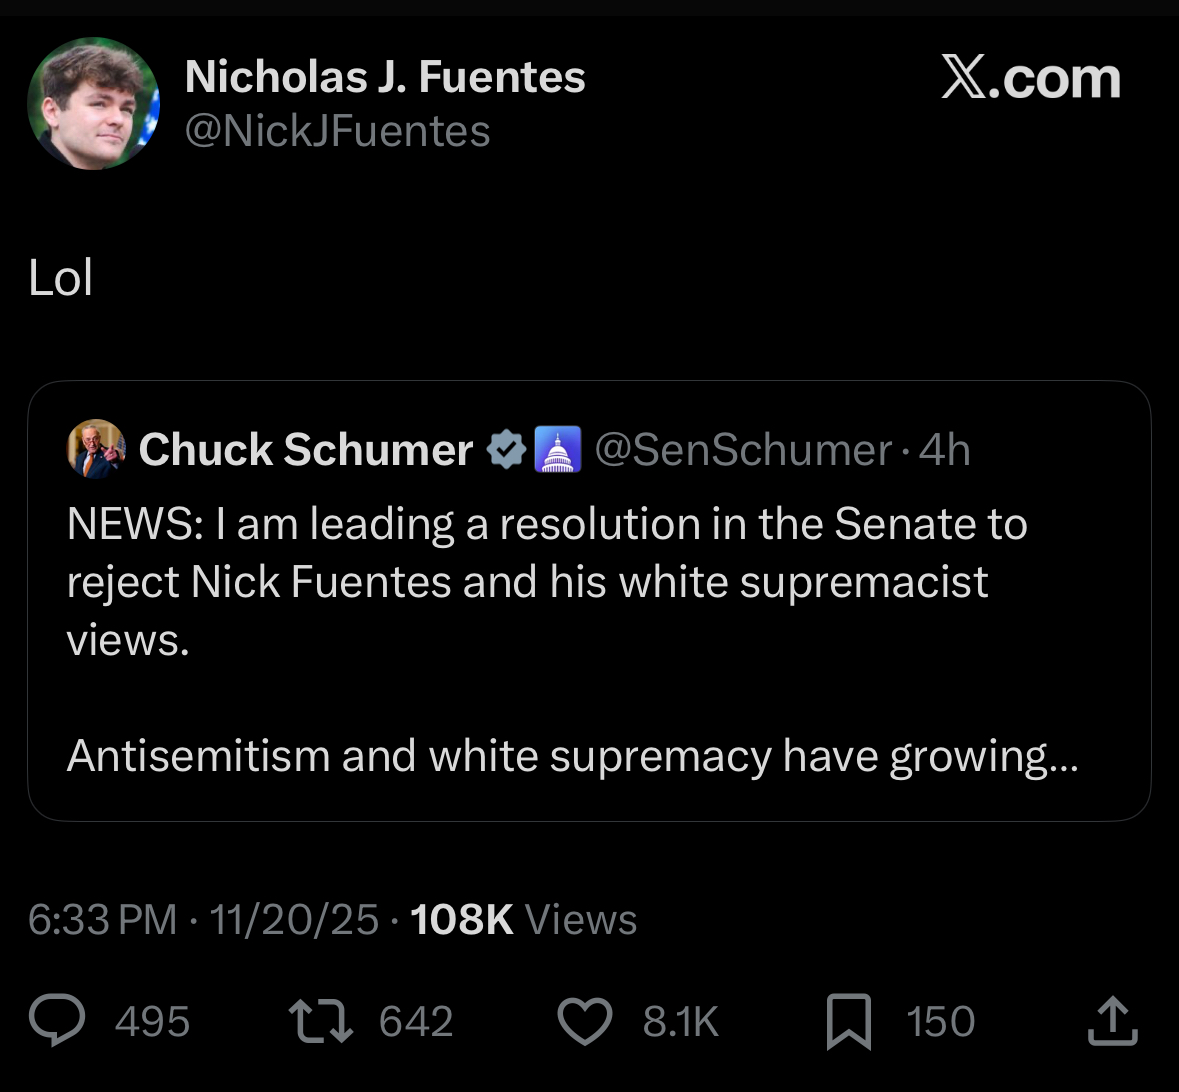This screenshot has width=1179, height=1092.
Task: Open the share upload icon
Action: tap(1112, 1021)
